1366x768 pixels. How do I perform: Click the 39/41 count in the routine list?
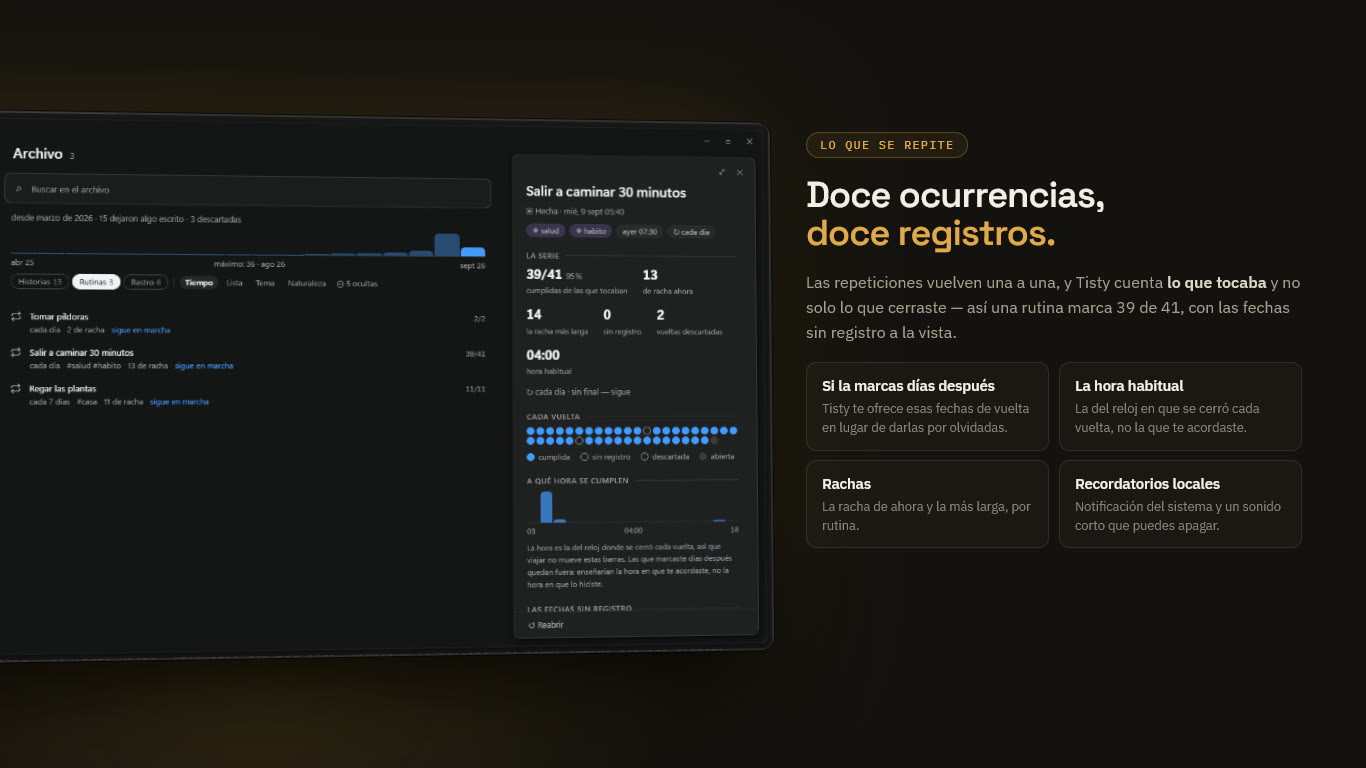click(475, 354)
